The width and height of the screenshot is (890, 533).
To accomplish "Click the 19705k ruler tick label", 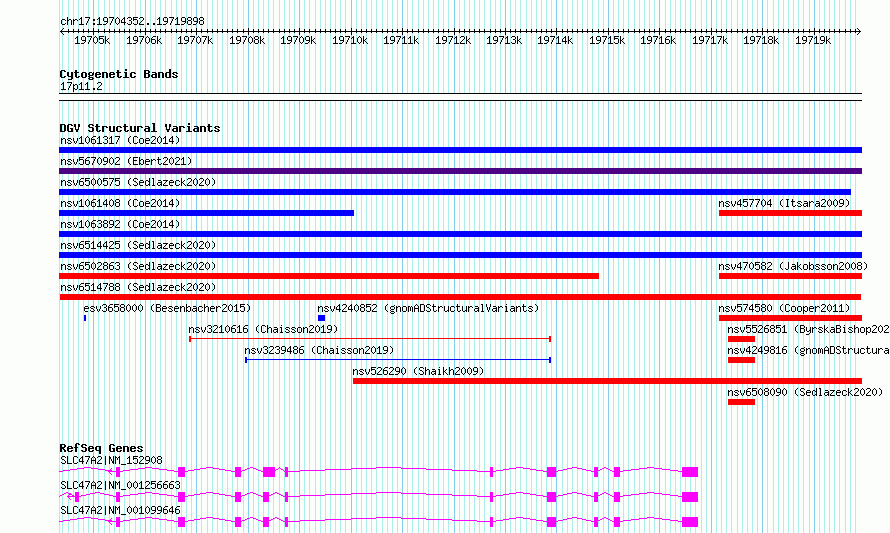I will point(92,40).
